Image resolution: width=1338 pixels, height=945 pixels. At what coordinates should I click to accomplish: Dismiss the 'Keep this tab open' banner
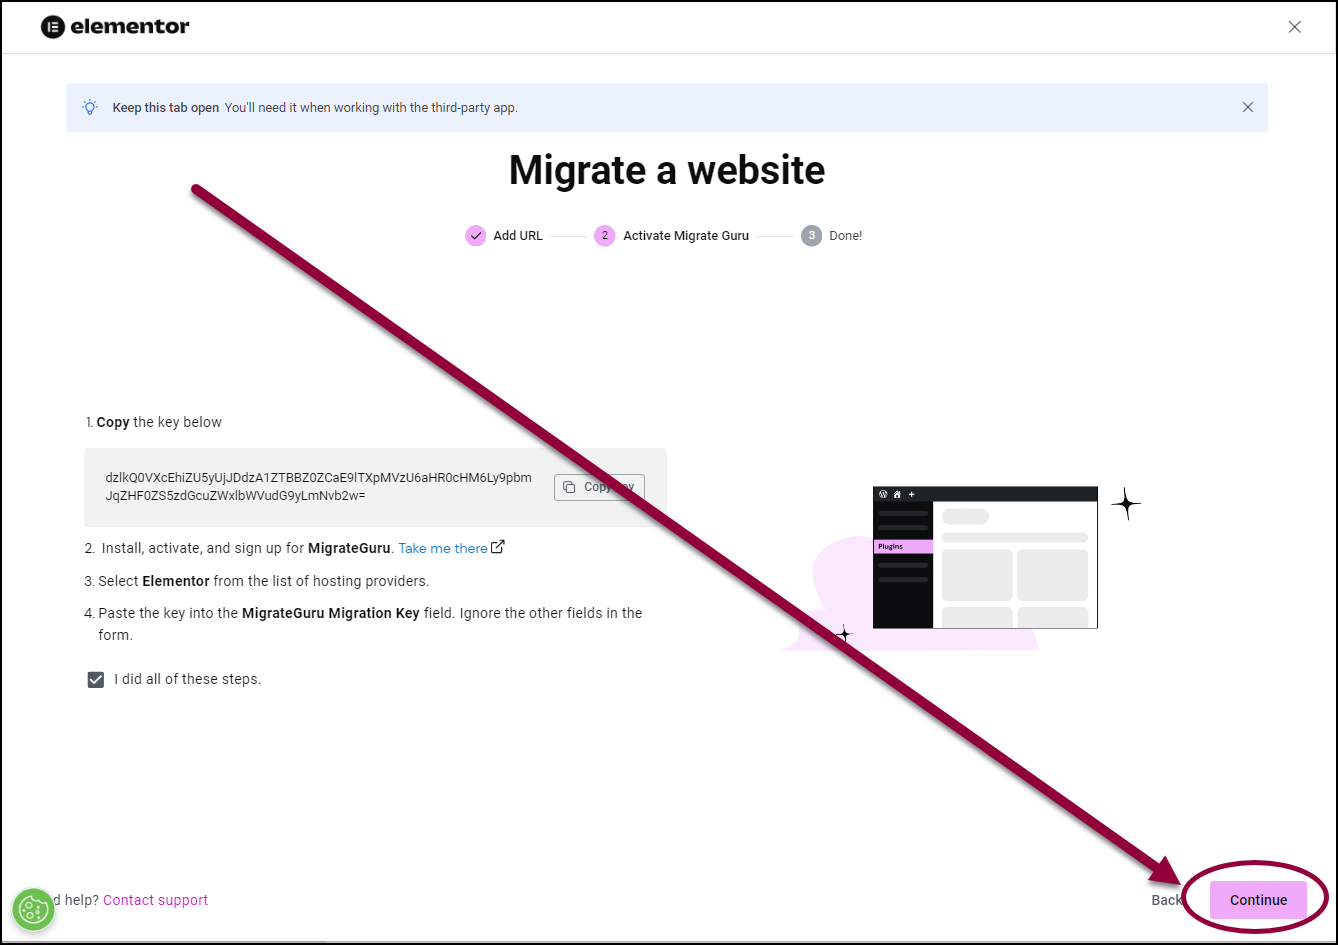(x=1247, y=107)
